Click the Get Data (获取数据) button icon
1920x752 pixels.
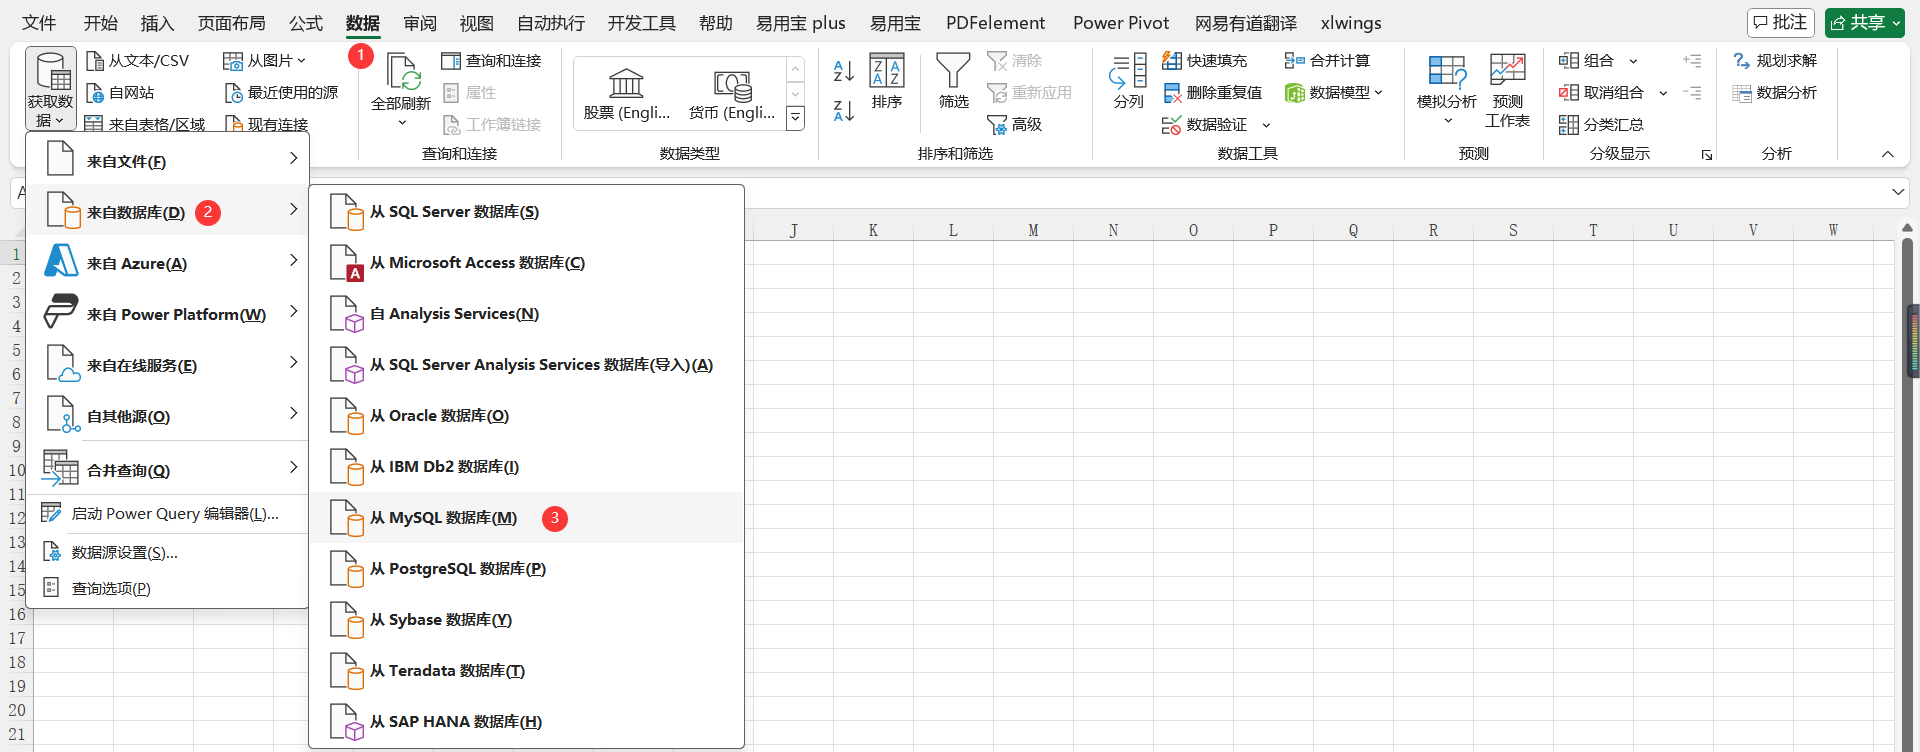tap(51, 71)
